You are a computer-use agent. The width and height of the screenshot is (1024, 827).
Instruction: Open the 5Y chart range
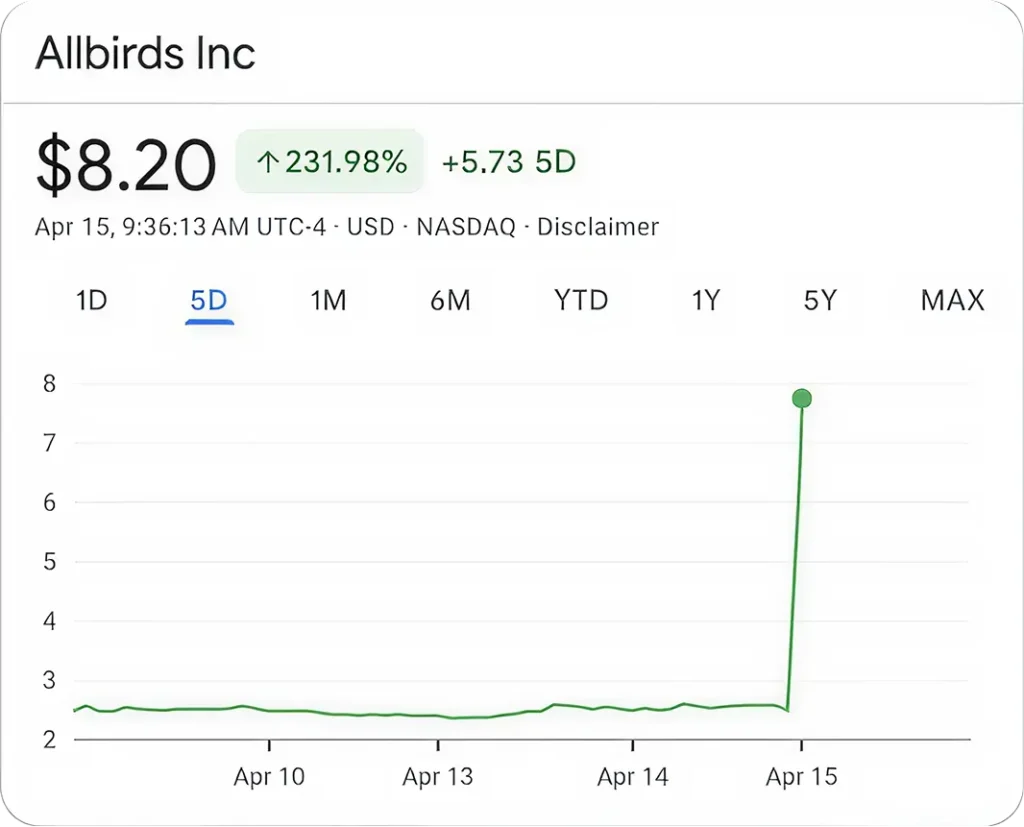tap(819, 300)
